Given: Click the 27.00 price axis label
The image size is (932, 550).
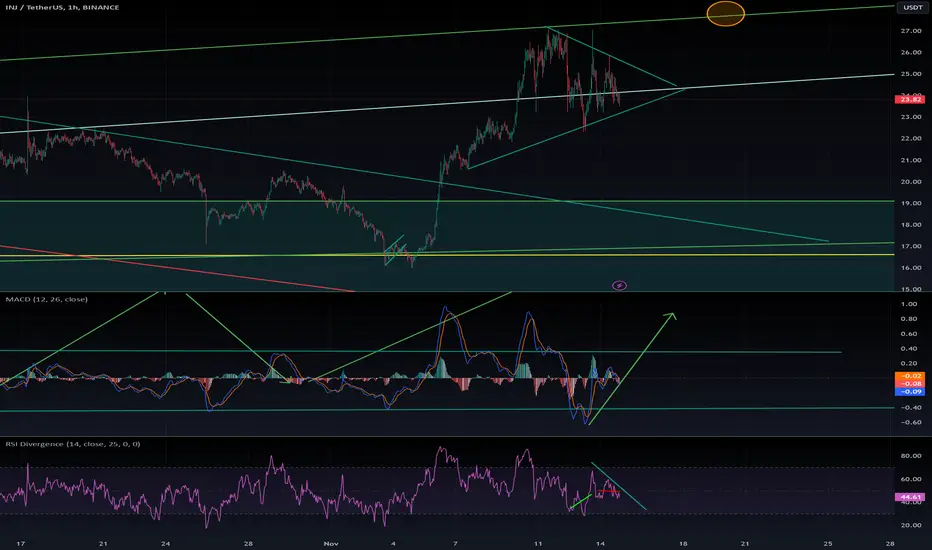Looking at the screenshot, I should pyautogui.click(x=911, y=30).
